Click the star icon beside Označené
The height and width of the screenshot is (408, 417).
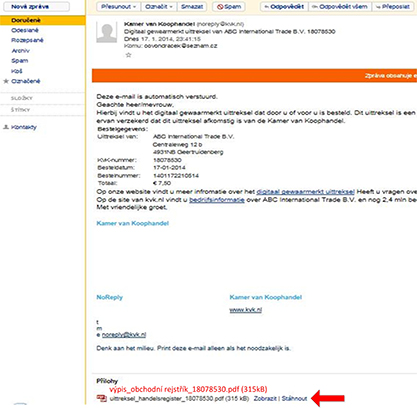pyautogui.click(x=6, y=81)
